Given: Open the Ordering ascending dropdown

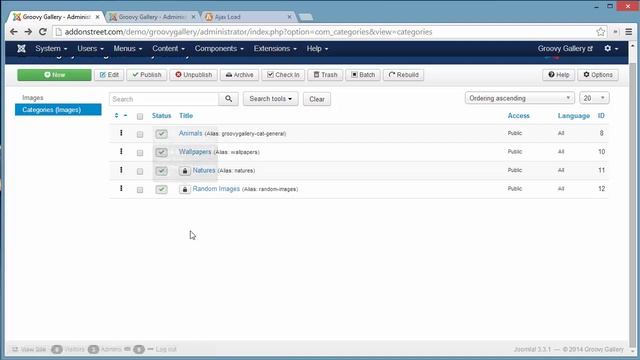Looking at the screenshot, I should [x=519, y=98].
